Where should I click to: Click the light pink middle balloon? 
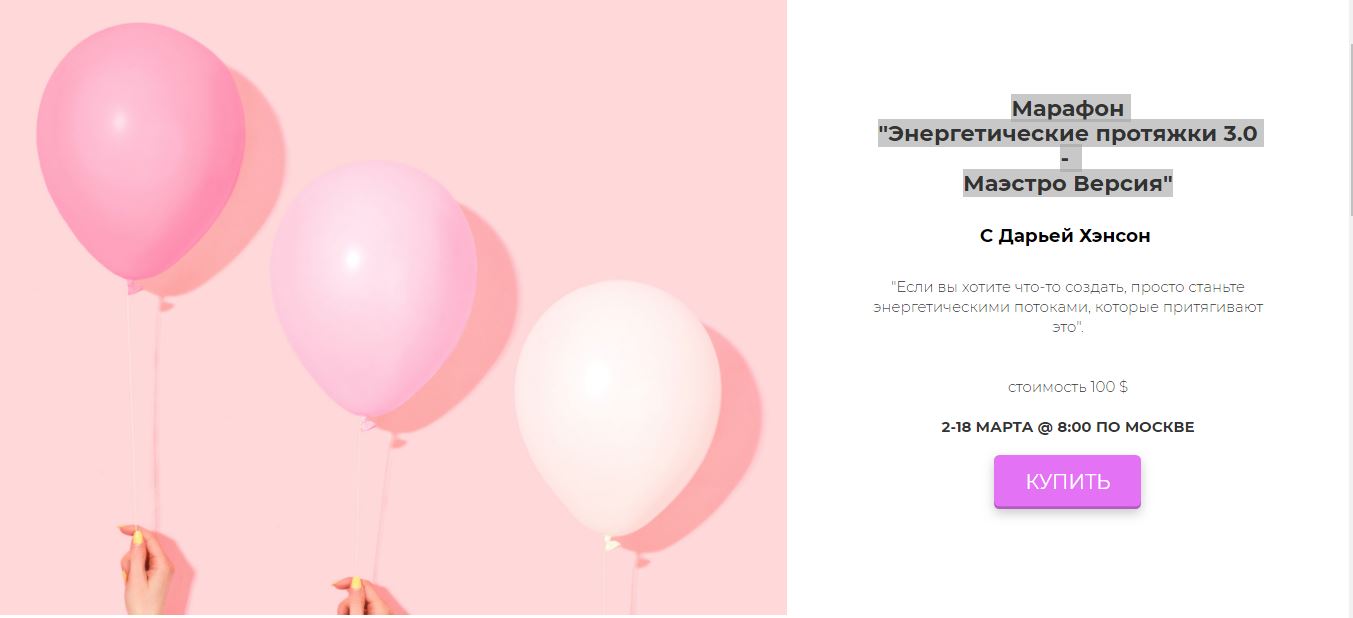(x=373, y=288)
